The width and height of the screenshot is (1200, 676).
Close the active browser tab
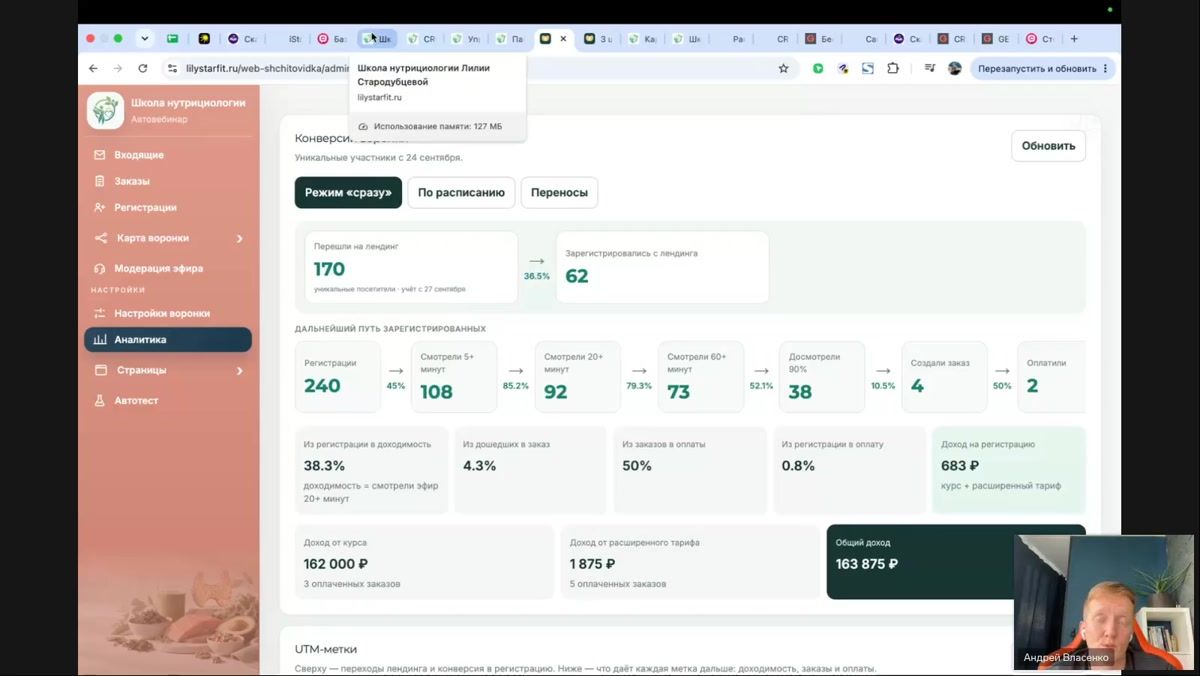point(563,39)
